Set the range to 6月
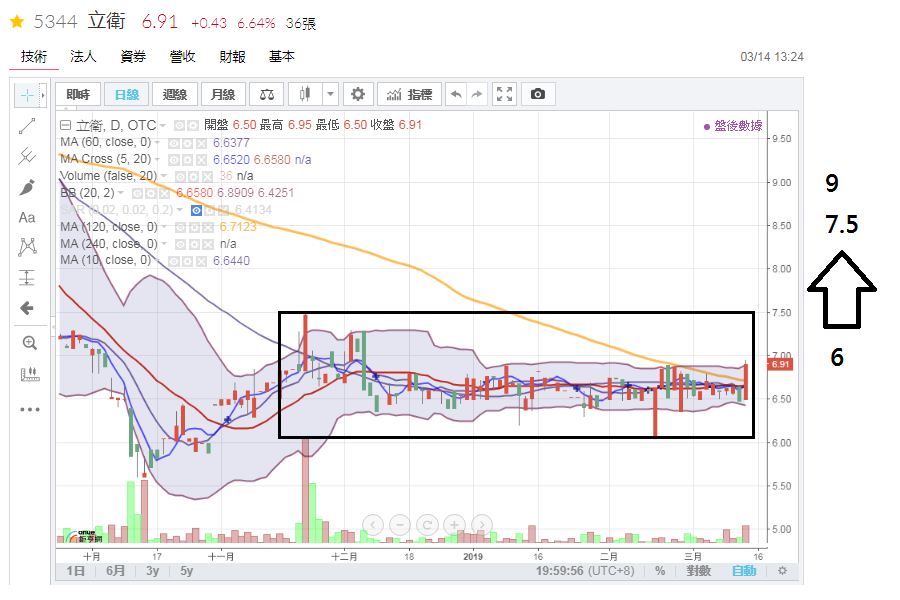This screenshot has width=900, height=600. pos(115,571)
